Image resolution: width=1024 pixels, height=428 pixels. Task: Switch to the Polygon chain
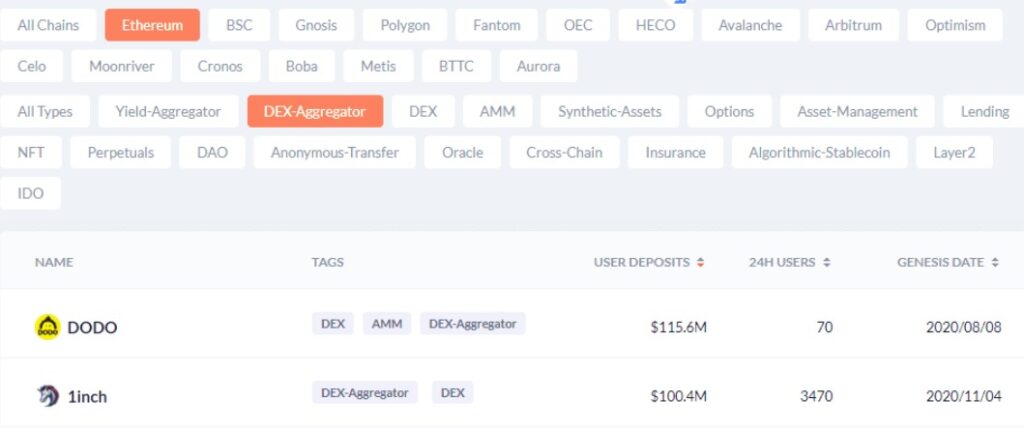click(x=405, y=25)
